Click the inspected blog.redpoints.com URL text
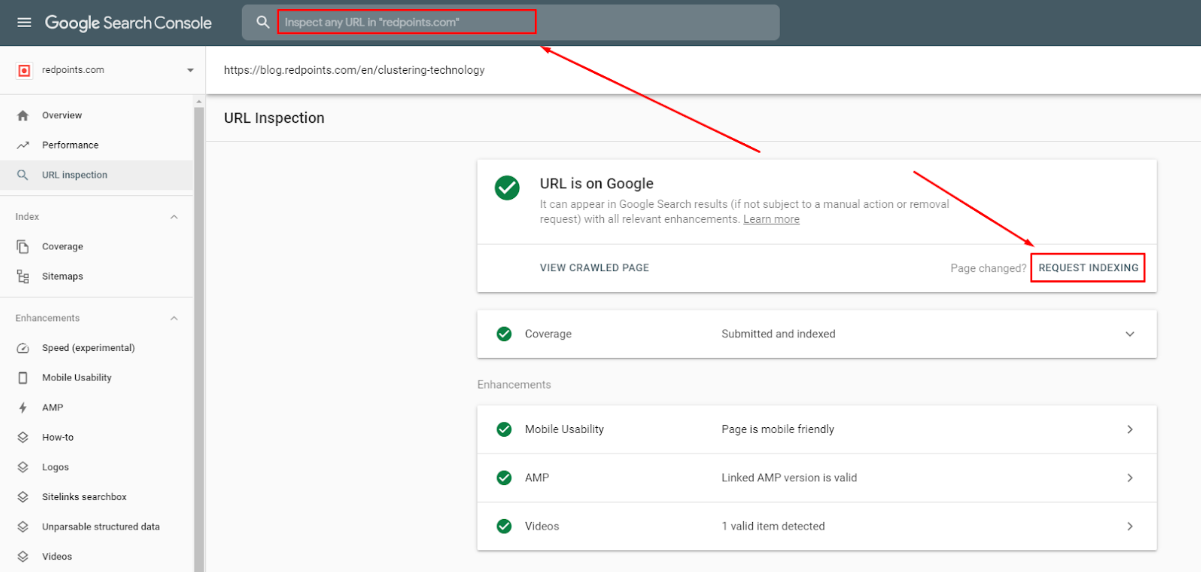Image resolution: width=1201 pixels, height=572 pixels. coord(354,70)
